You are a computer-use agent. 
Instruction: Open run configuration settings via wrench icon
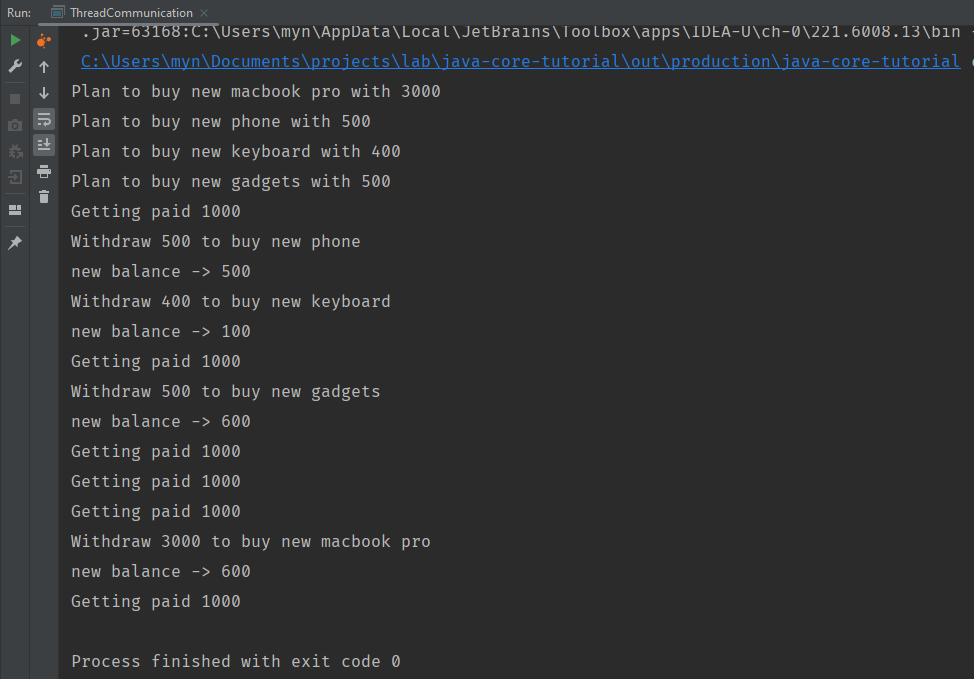point(15,68)
